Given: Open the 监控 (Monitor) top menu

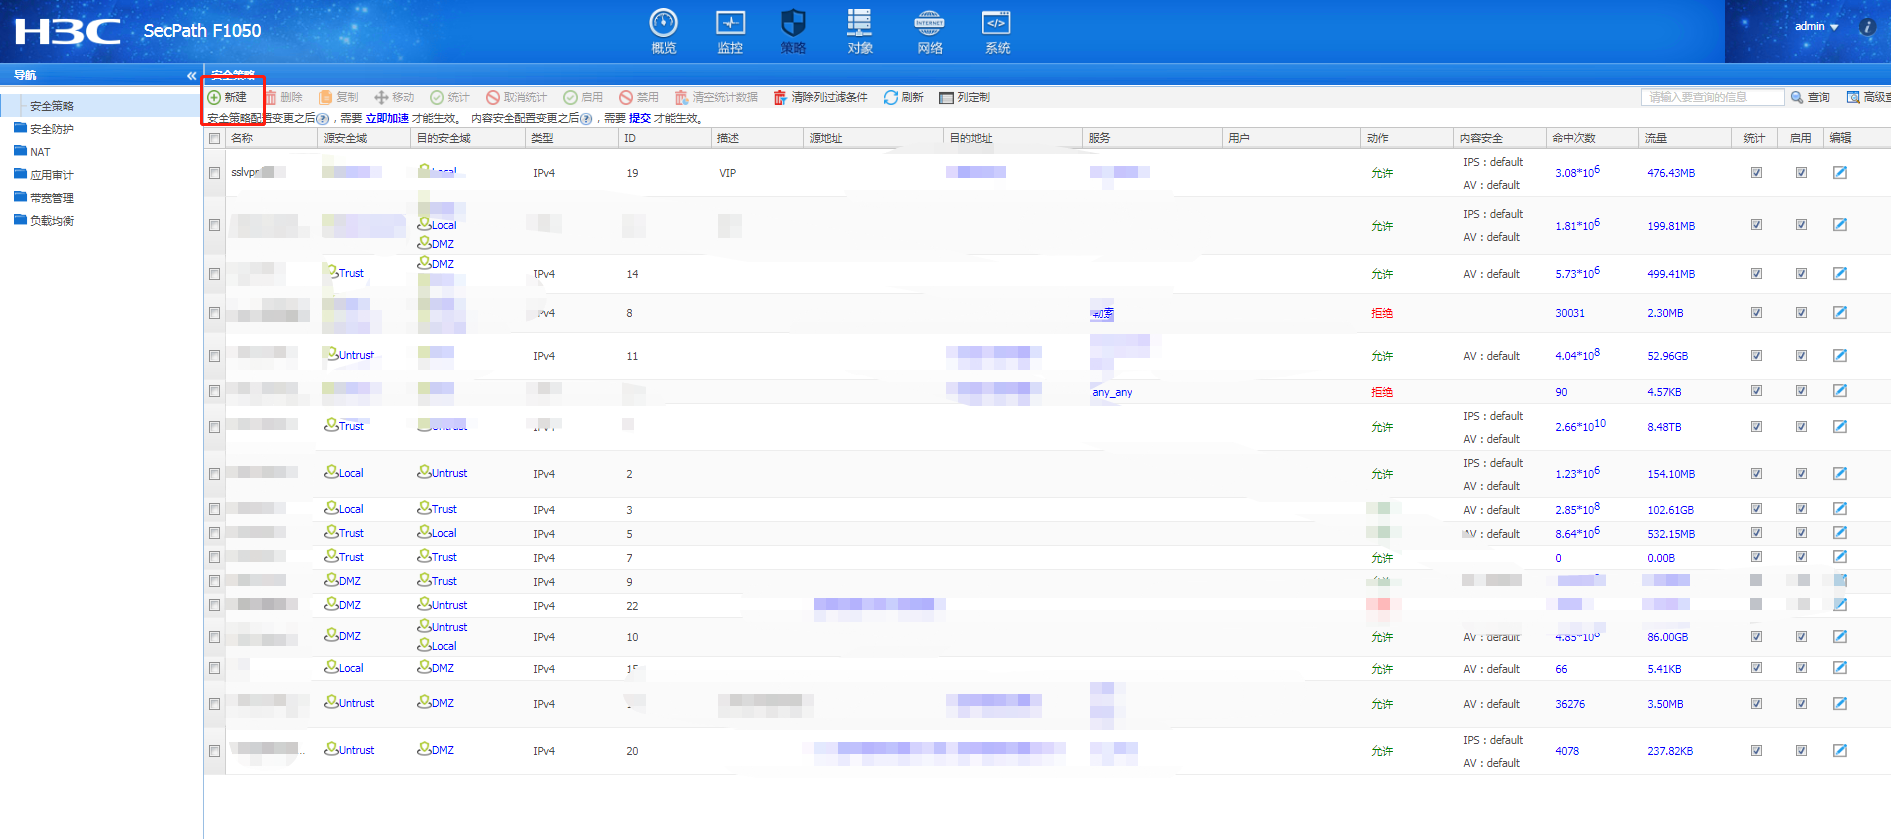Looking at the screenshot, I should [730, 31].
